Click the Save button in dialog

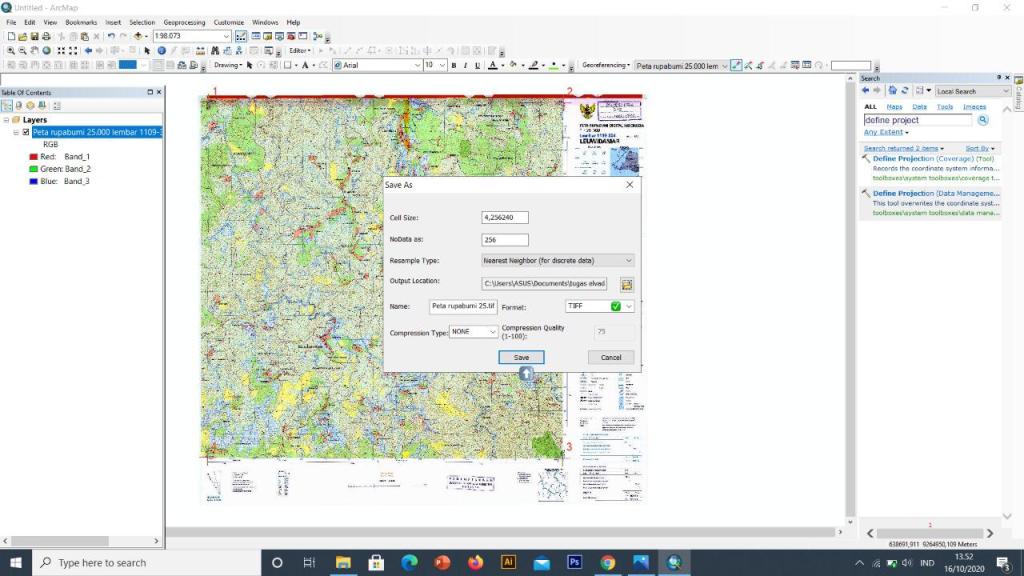(x=521, y=357)
